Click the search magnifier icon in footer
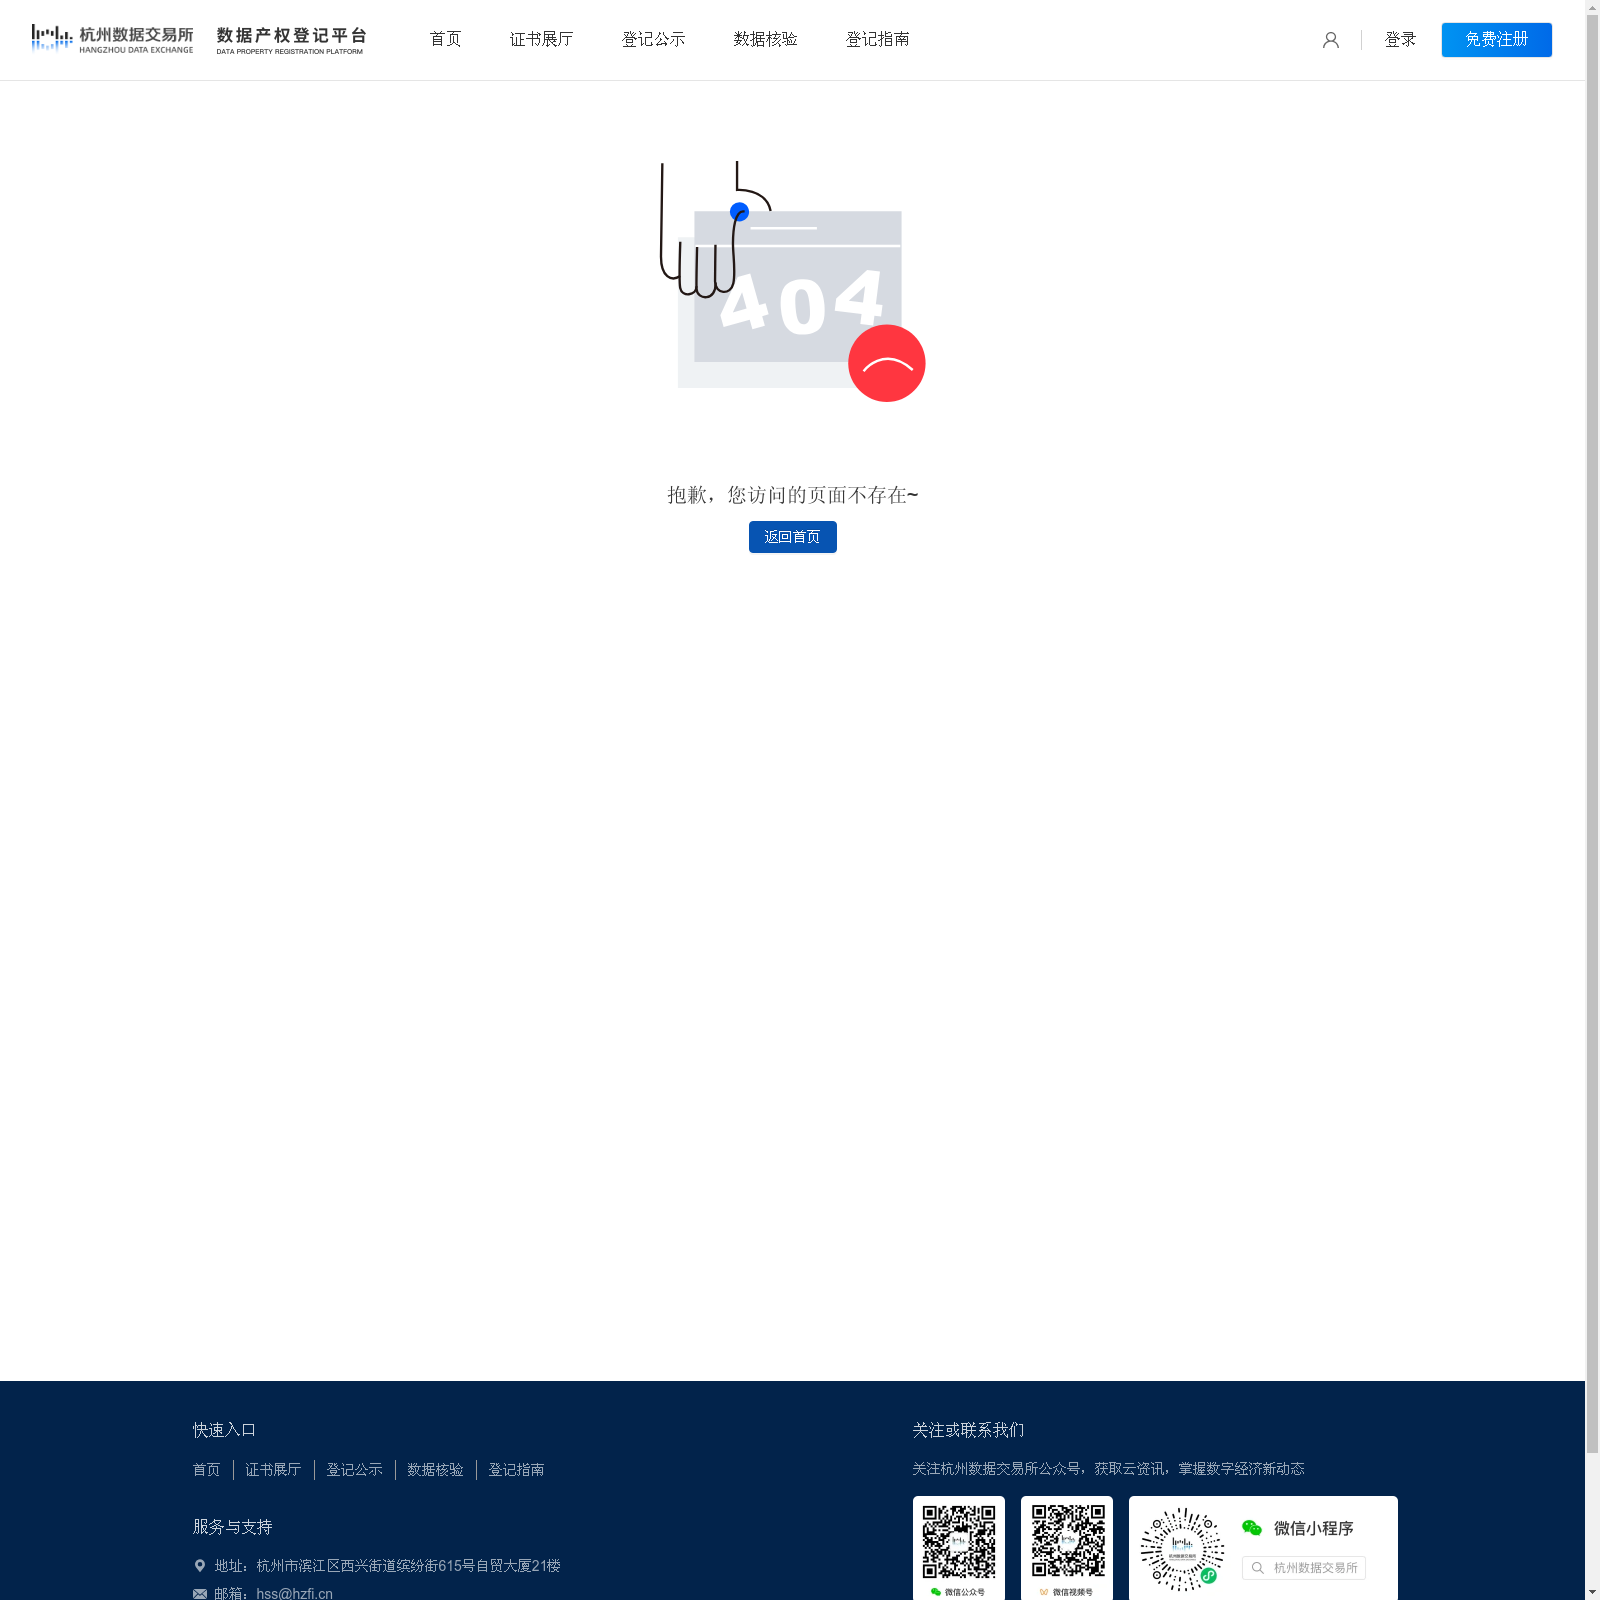The width and height of the screenshot is (1600, 1600). (x=1257, y=1568)
